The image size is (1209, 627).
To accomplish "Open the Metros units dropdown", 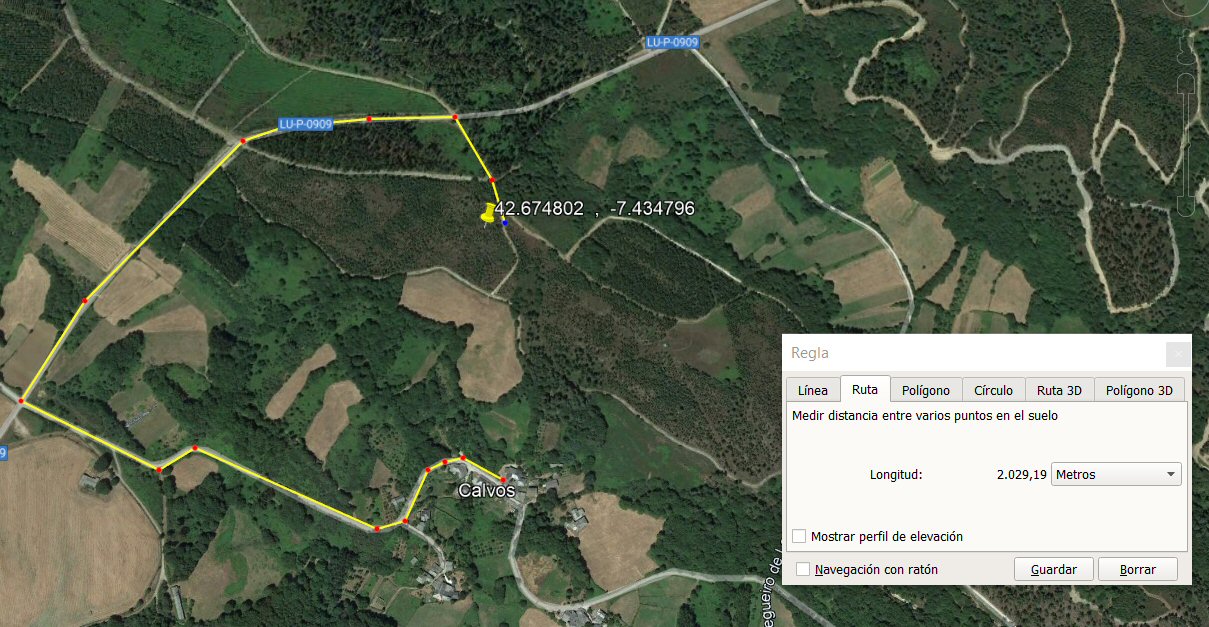I will [x=1116, y=474].
